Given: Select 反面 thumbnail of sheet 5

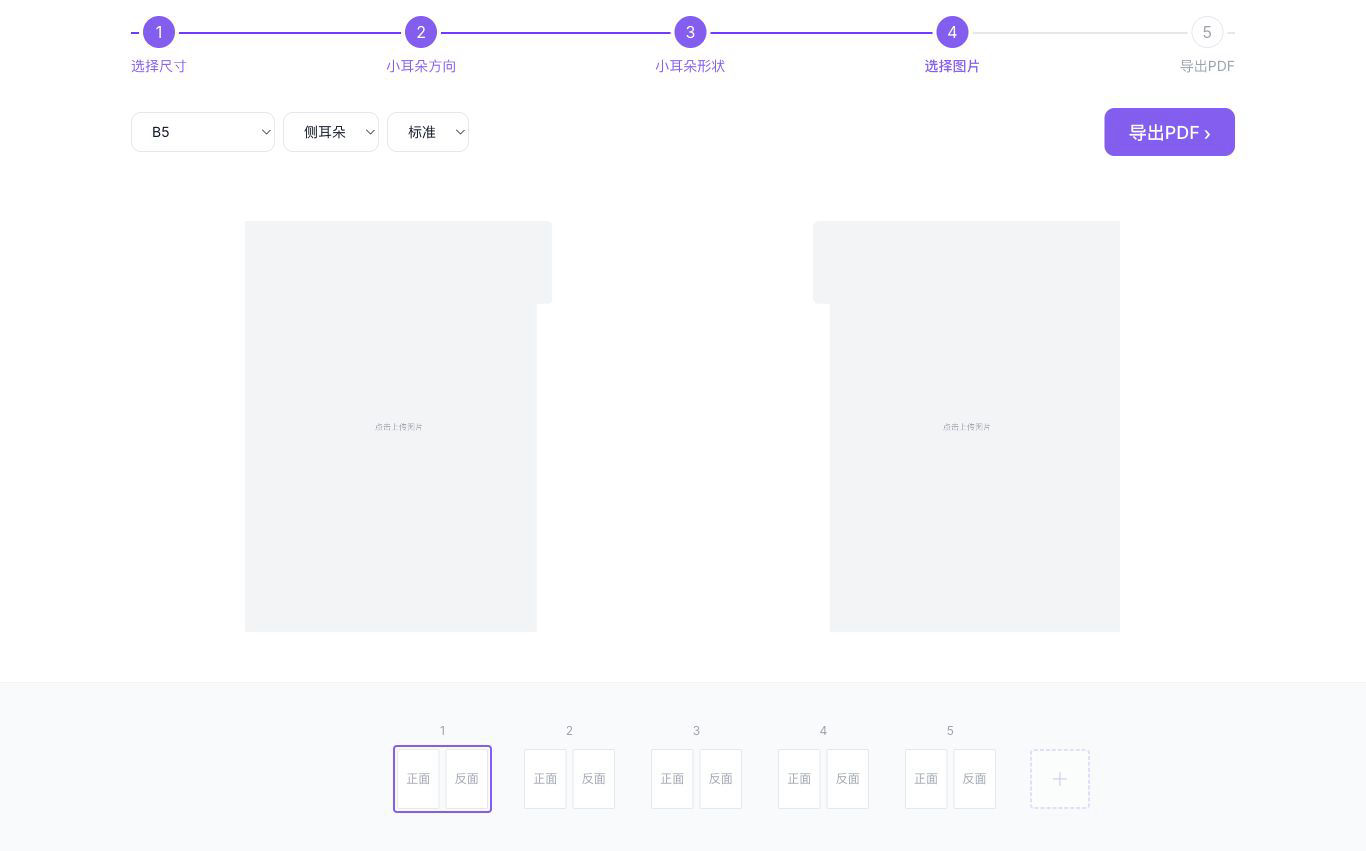Looking at the screenshot, I should click(975, 779).
